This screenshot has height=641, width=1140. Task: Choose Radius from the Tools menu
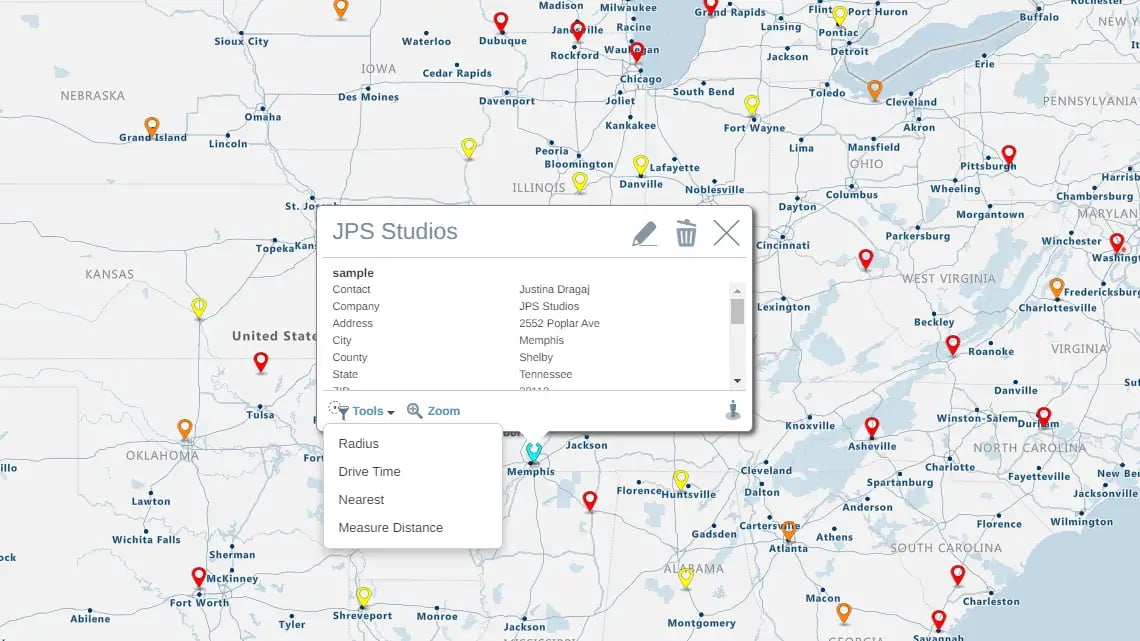coord(358,443)
